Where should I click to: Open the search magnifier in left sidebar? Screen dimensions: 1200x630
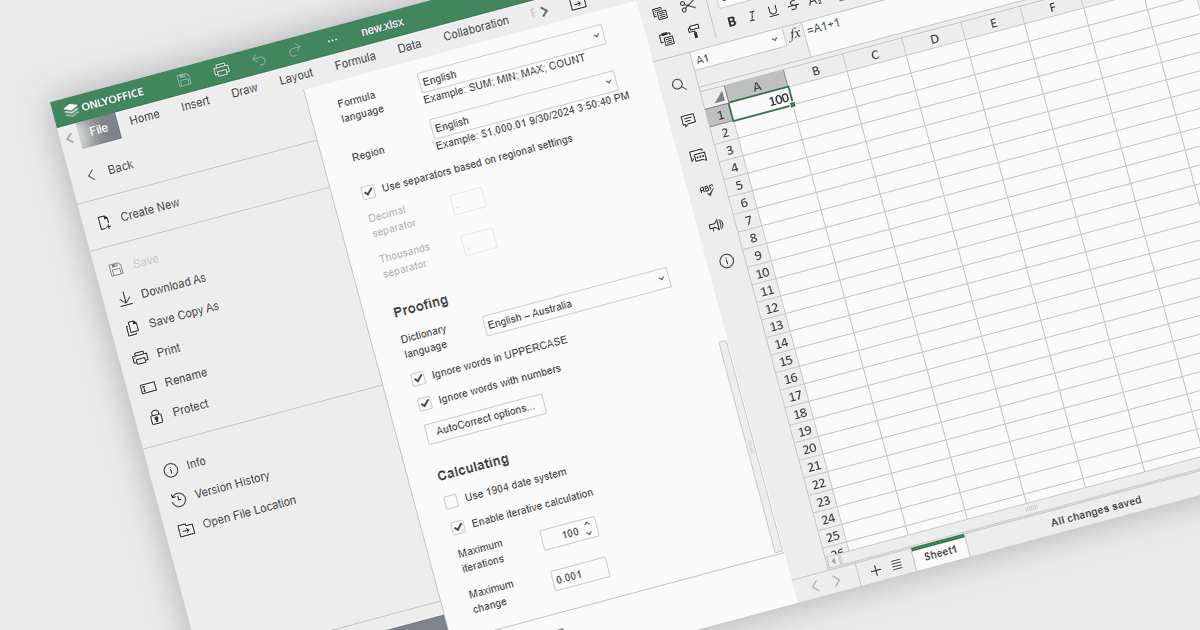click(679, 85)
